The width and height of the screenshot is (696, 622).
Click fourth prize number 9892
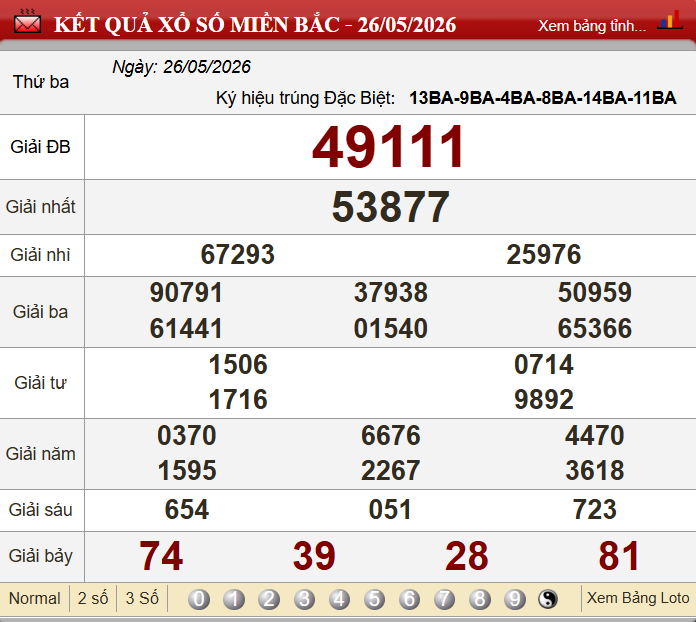544,399
